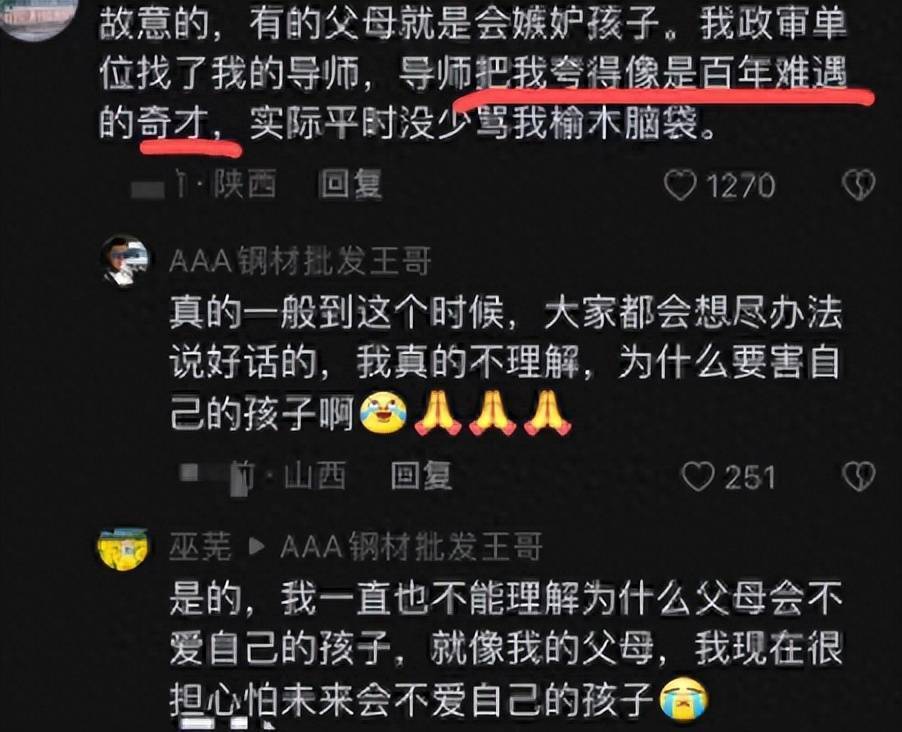Tap the 陕西 location label

[244, 185]
